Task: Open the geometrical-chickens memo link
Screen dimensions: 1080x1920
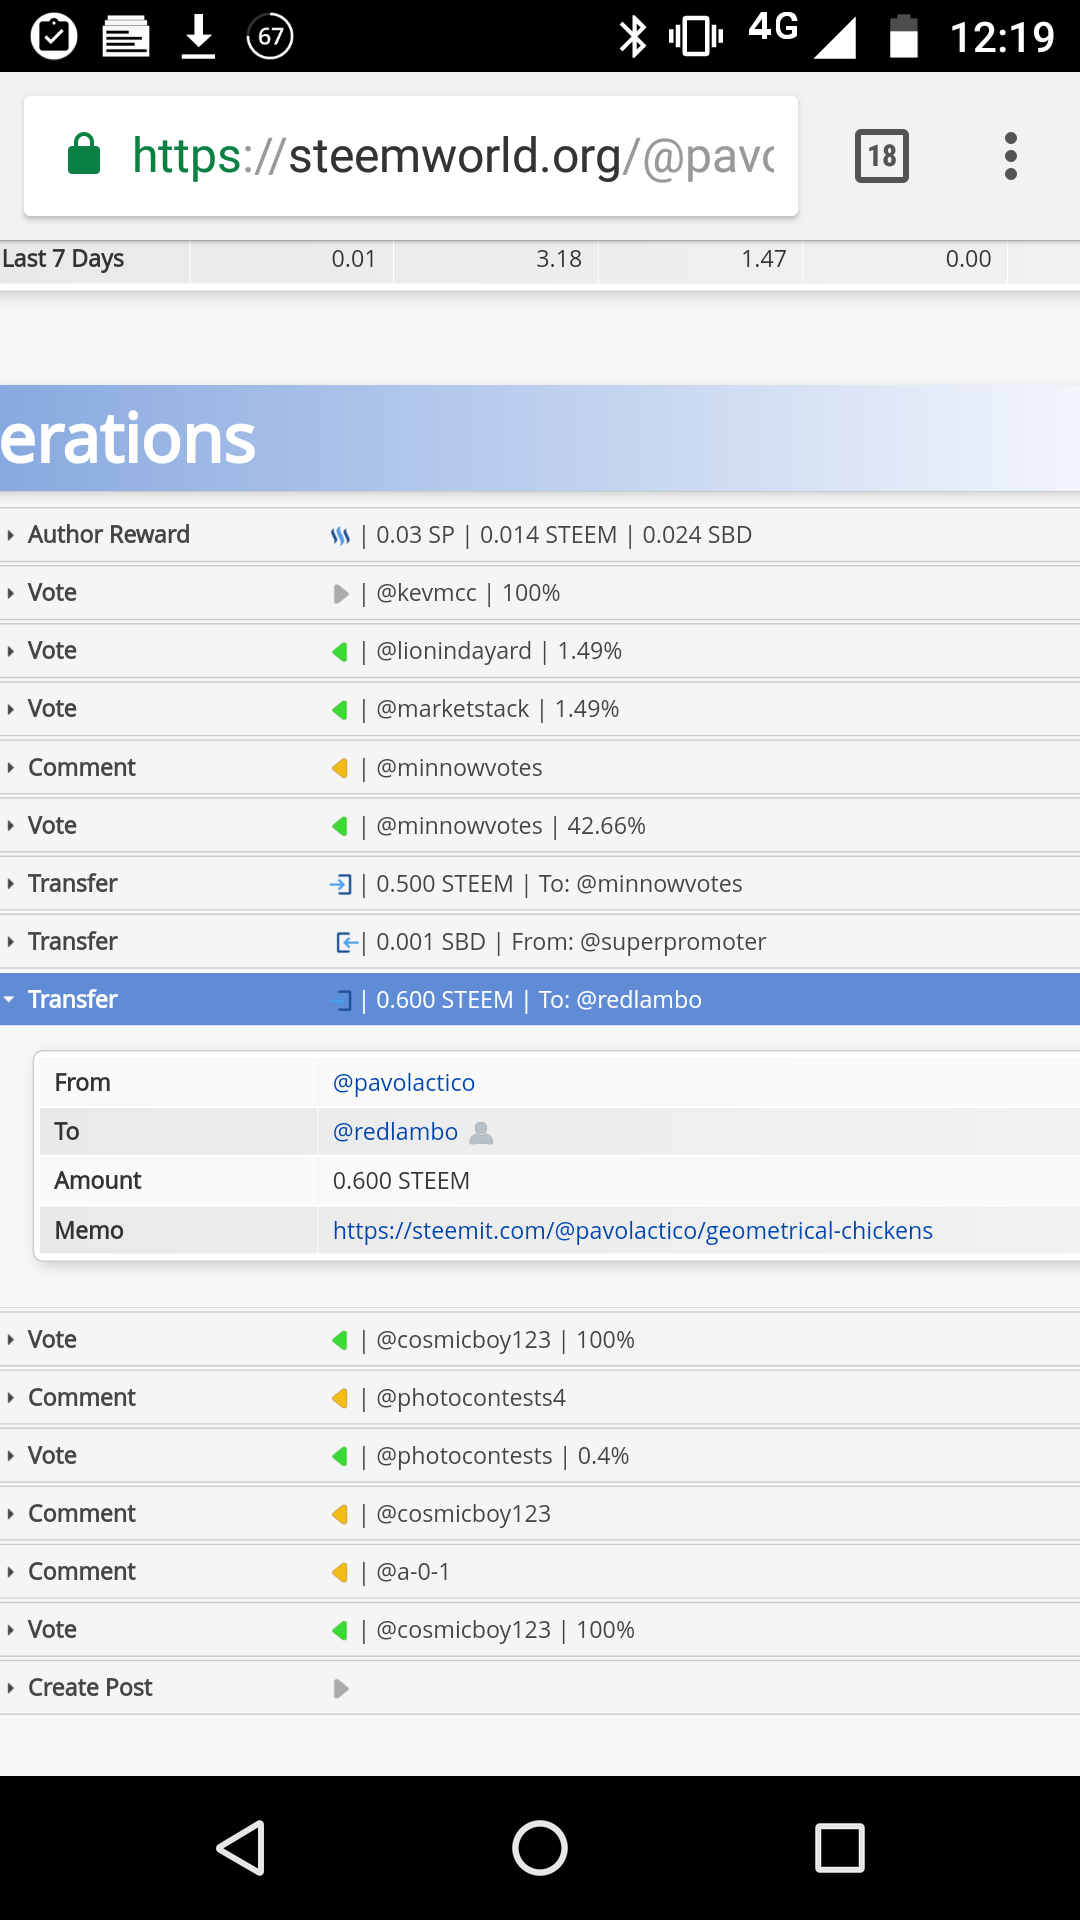Action: tap(632, 1231)
